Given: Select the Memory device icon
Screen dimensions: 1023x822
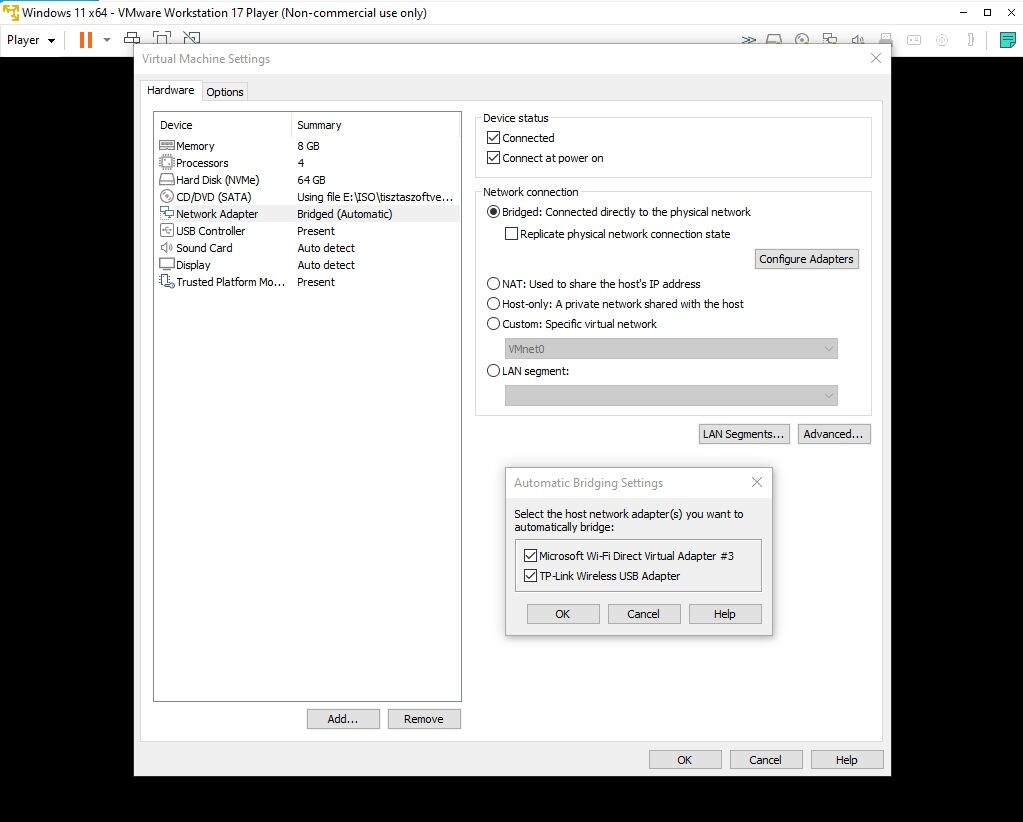Looking at the screenshot, I should click(167, 145).
